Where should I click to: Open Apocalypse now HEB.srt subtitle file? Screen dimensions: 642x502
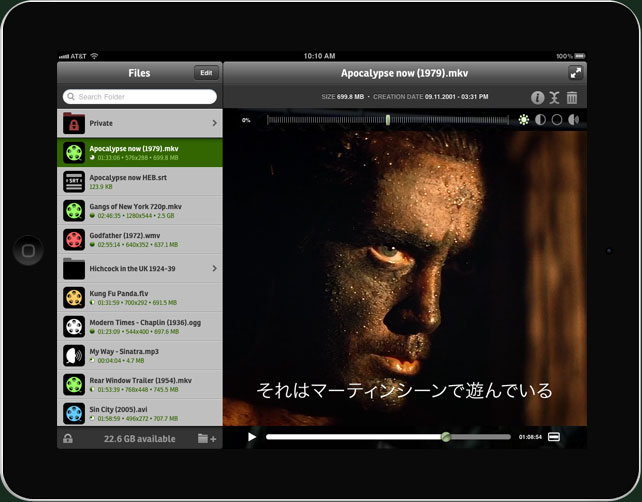coord(140,181)
